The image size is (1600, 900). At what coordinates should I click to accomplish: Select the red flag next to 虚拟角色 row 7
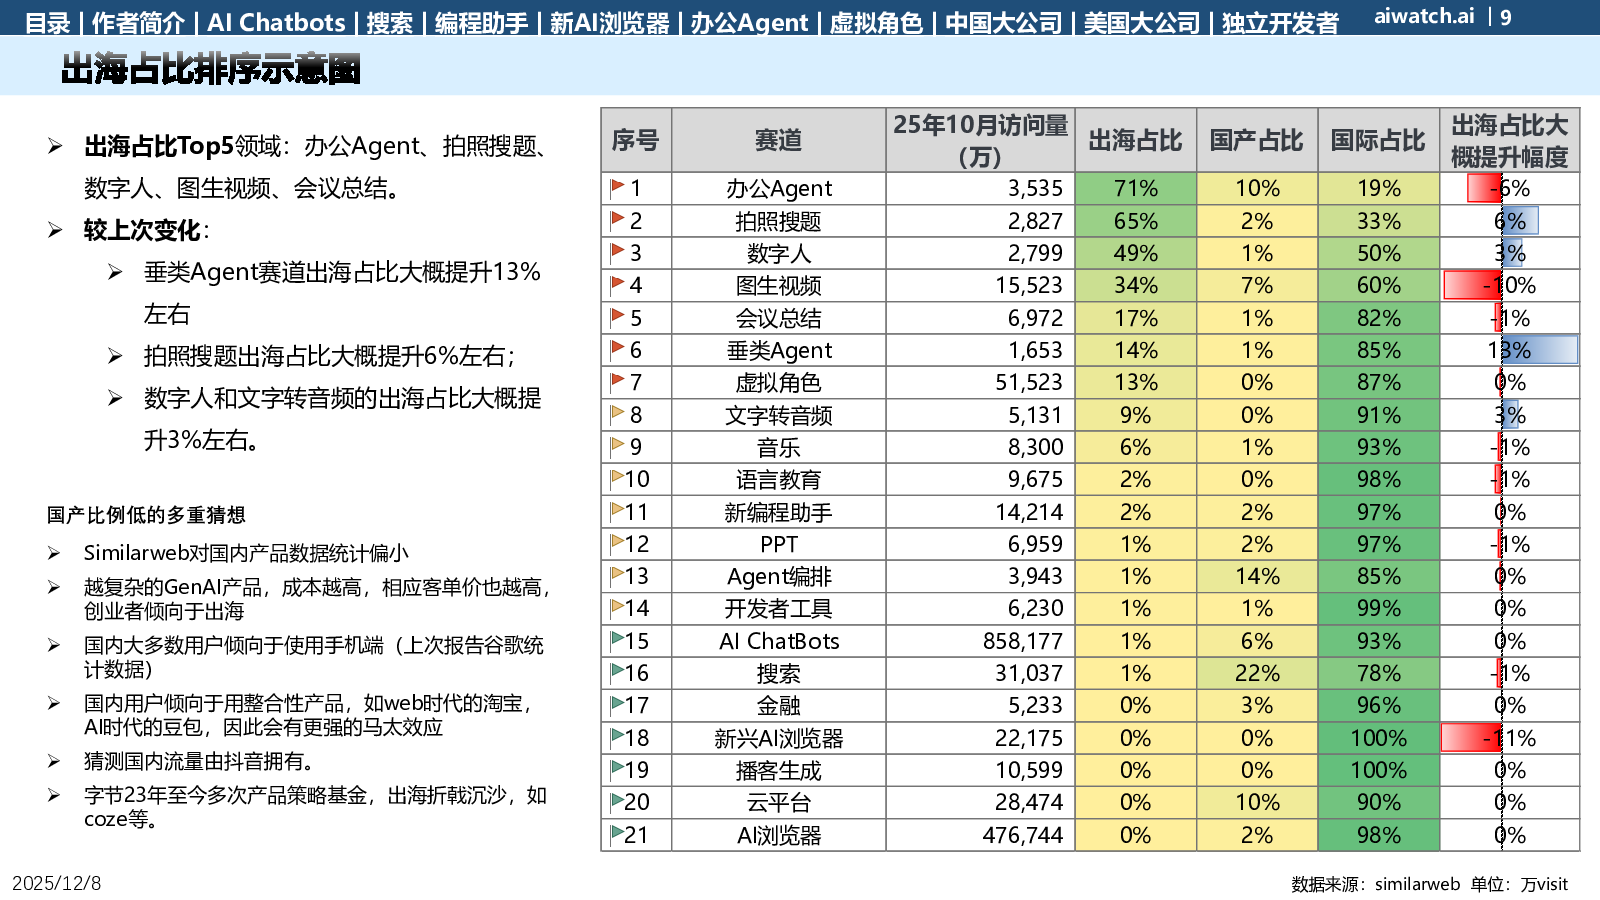pyautogui.click(x=617, y=381)
